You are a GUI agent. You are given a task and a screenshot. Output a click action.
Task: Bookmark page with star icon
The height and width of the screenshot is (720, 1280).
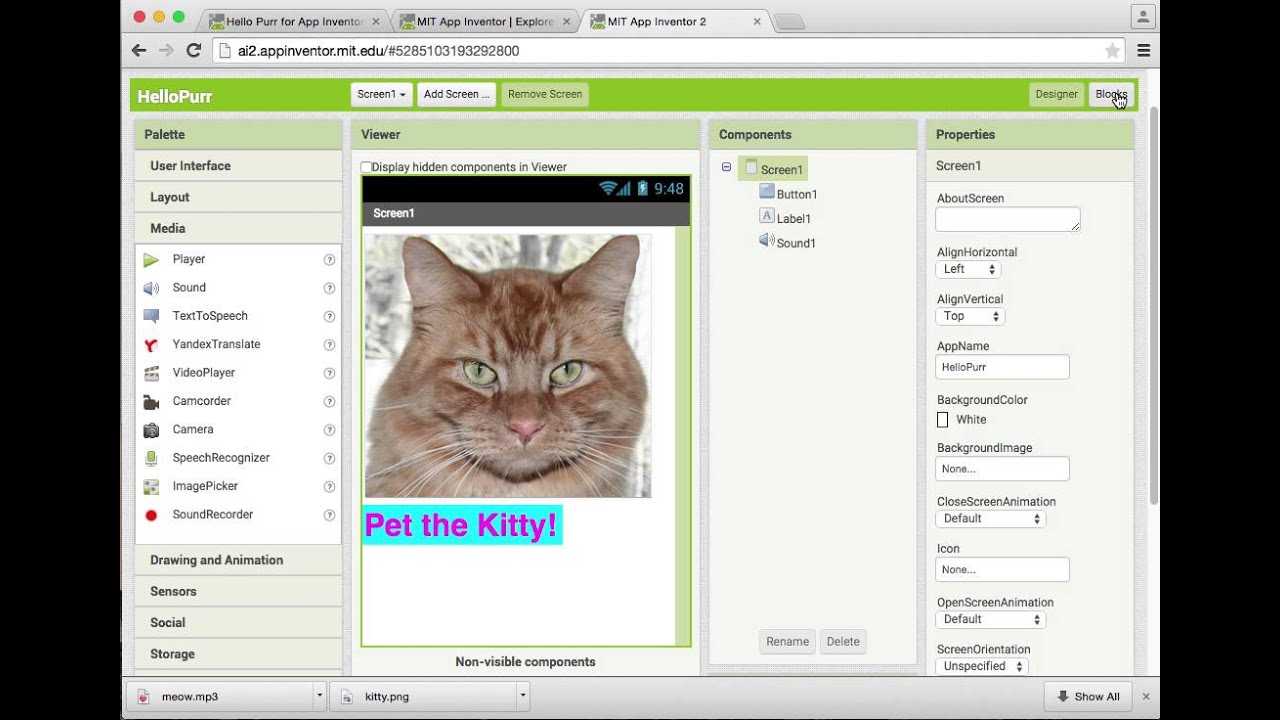point(1112,50)
